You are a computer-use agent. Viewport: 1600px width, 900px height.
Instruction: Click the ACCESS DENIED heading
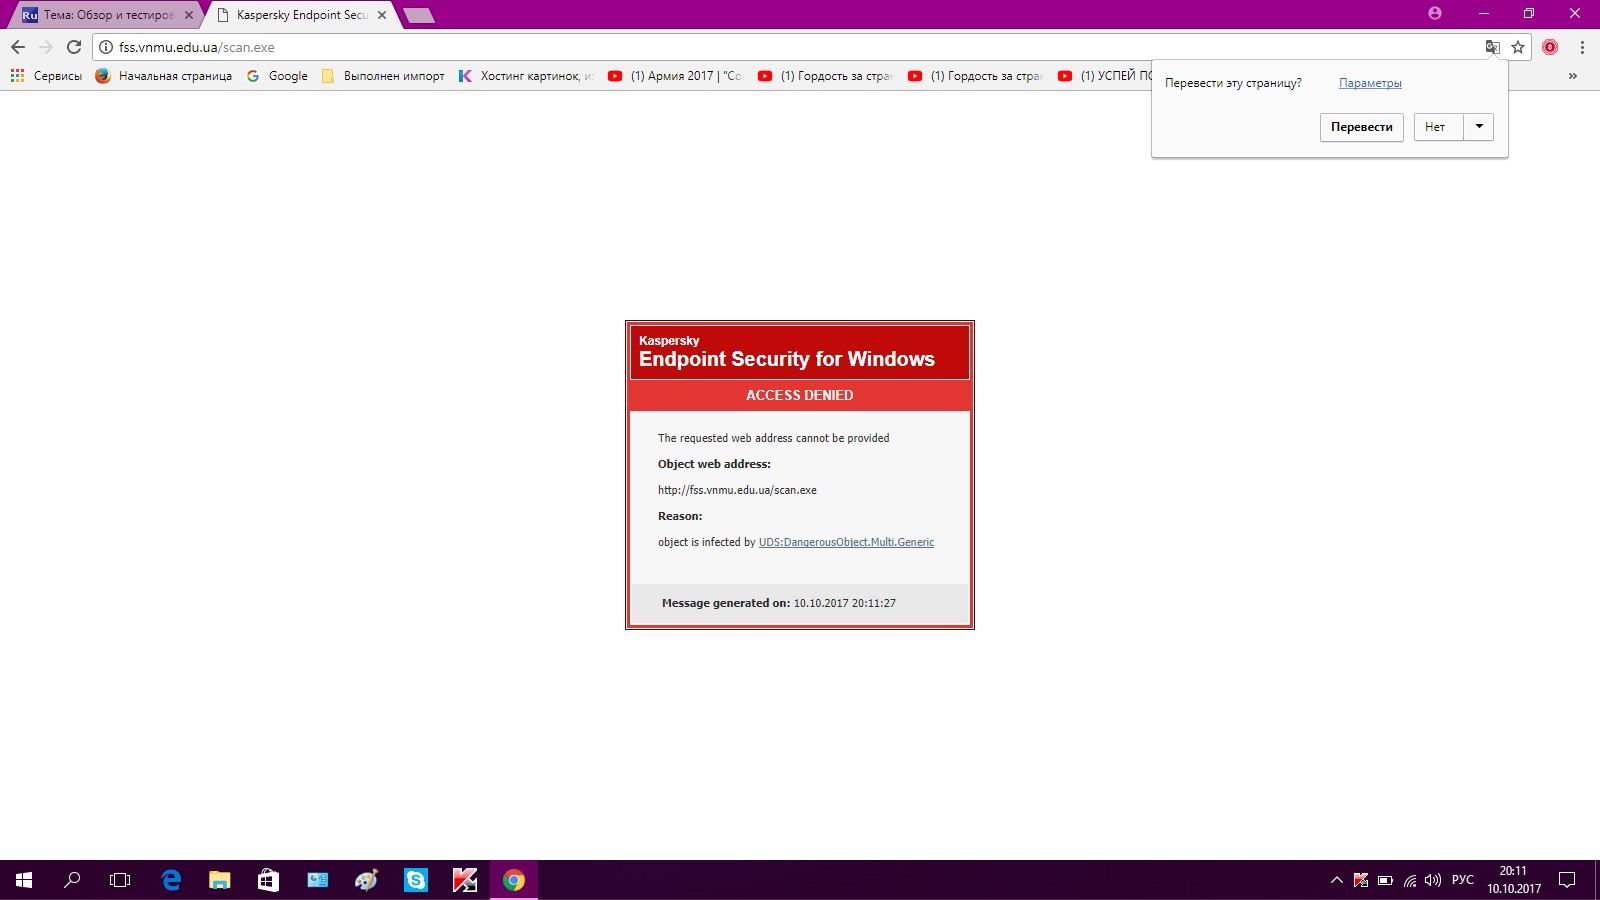800,395
